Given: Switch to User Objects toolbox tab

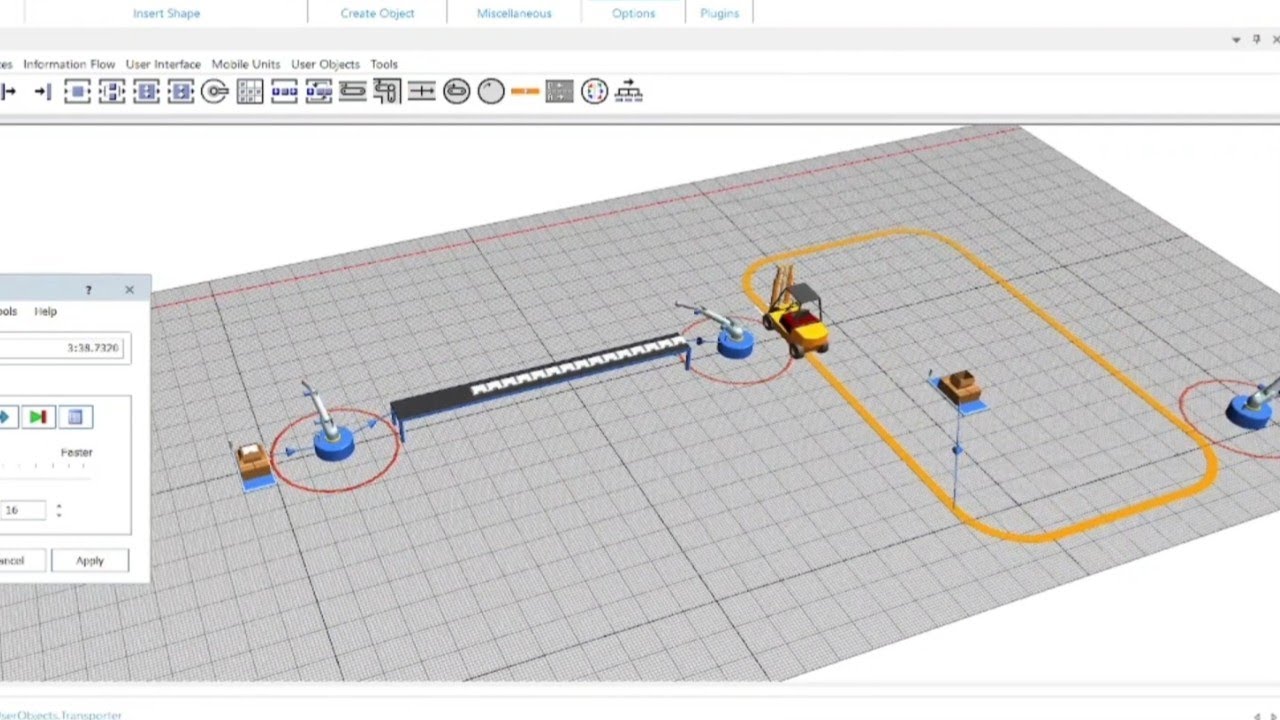Looking at the screenshot, I should (x=325, y=64).
